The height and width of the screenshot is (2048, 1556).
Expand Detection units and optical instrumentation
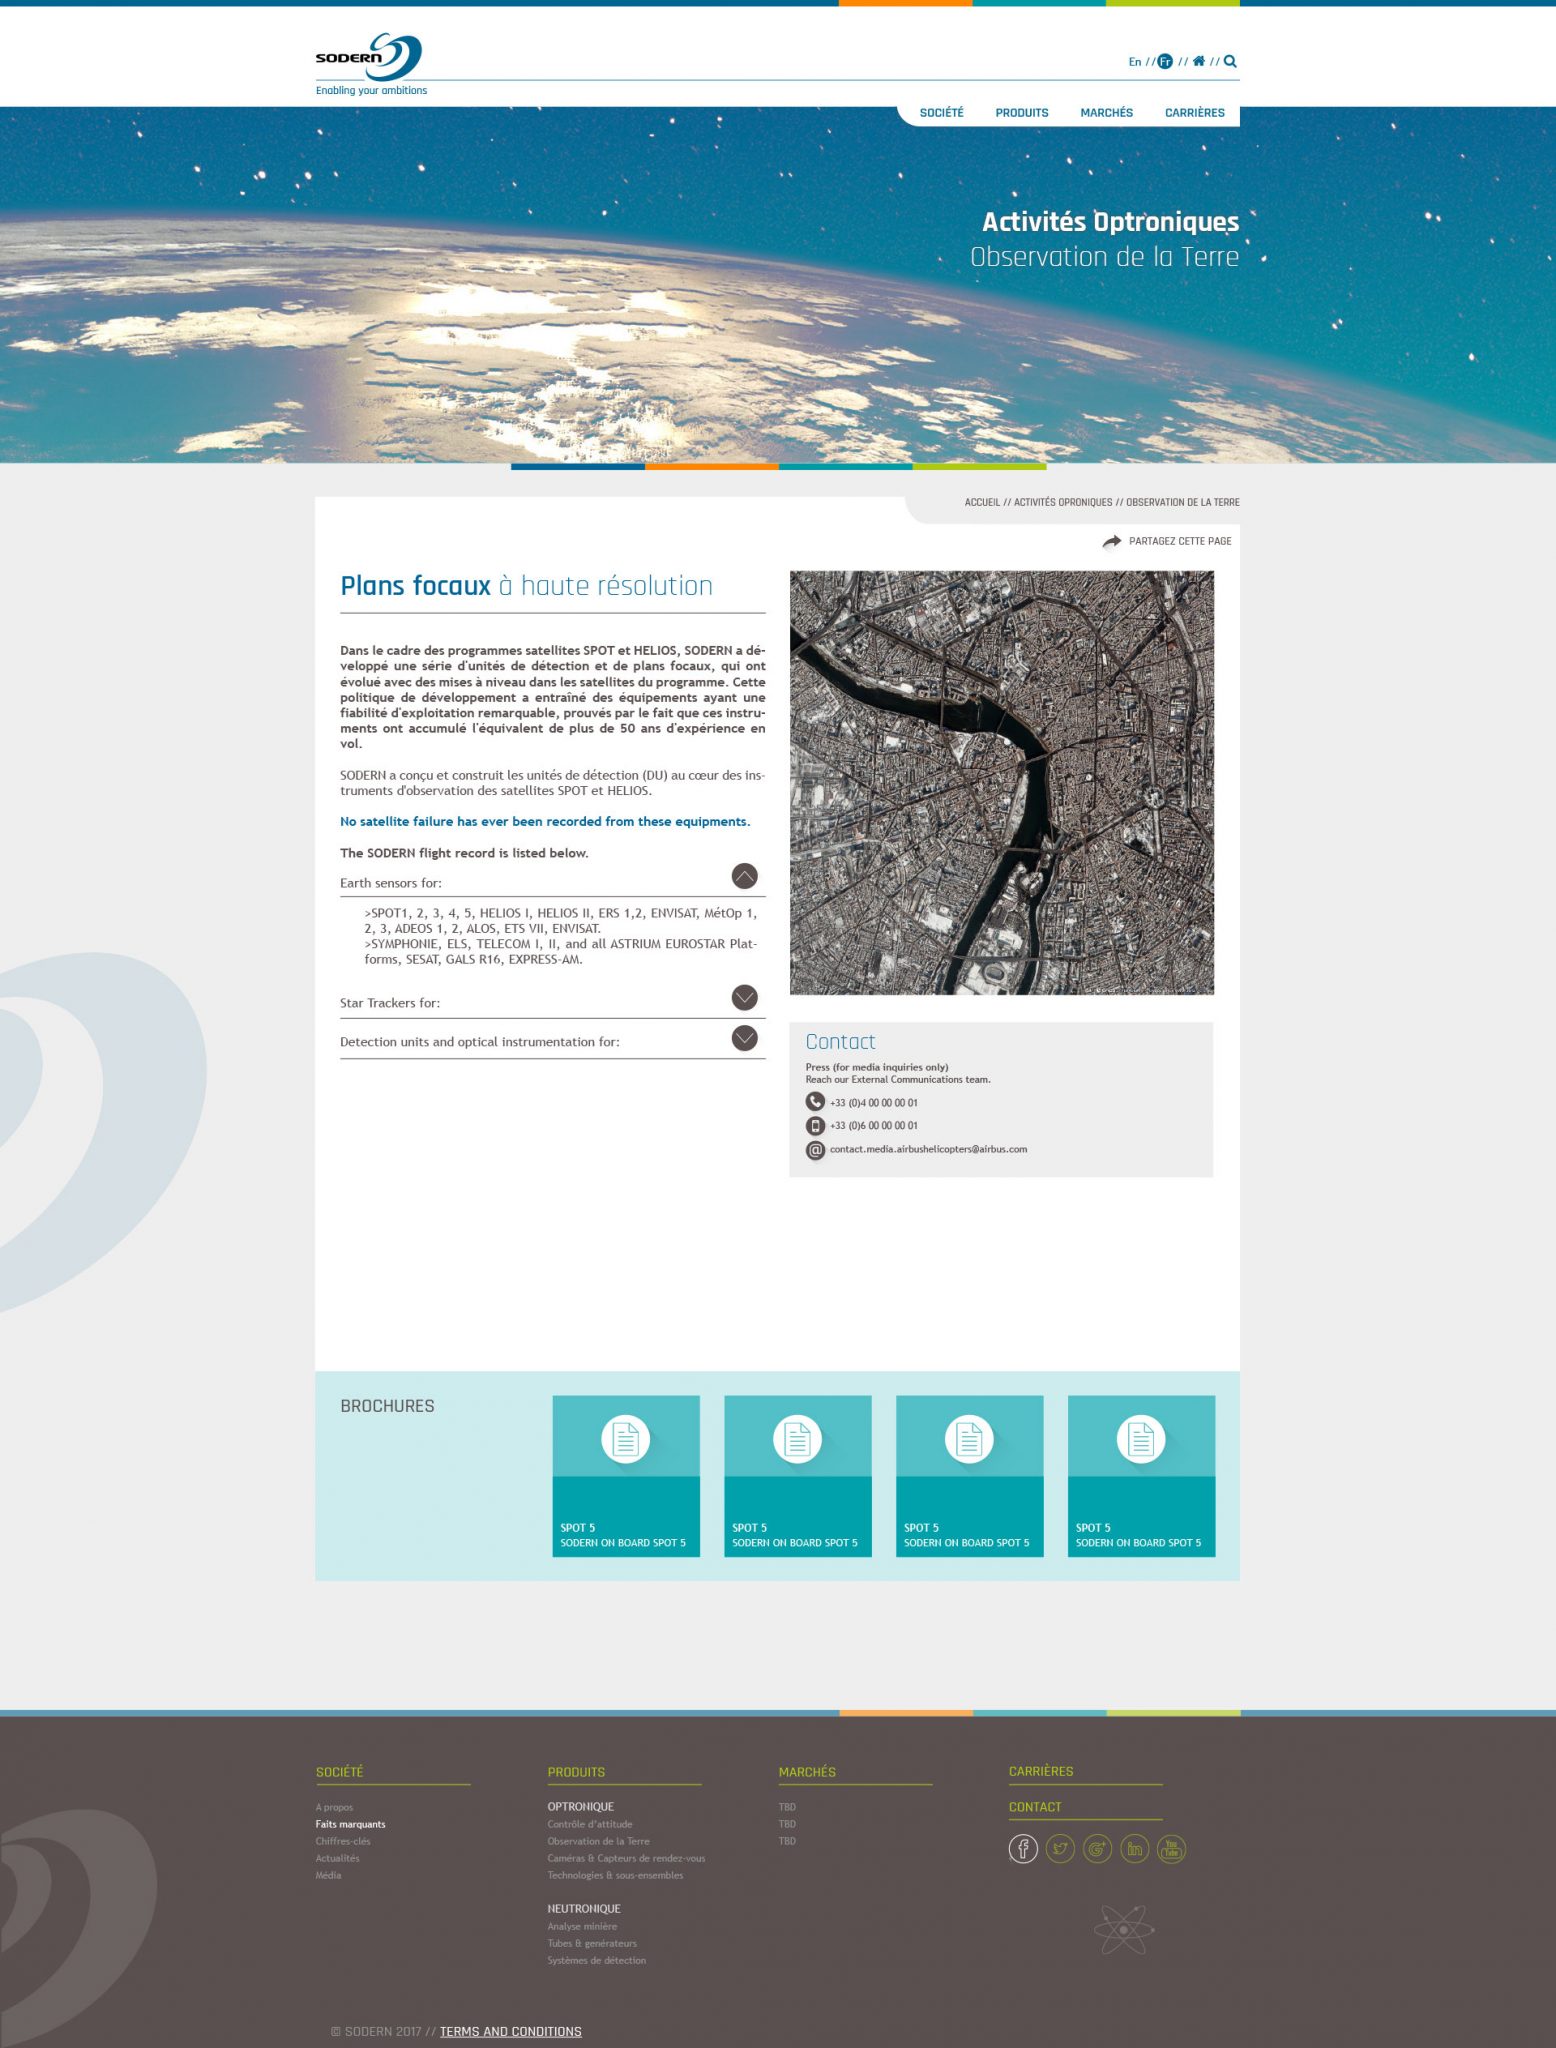point(744,1038)
